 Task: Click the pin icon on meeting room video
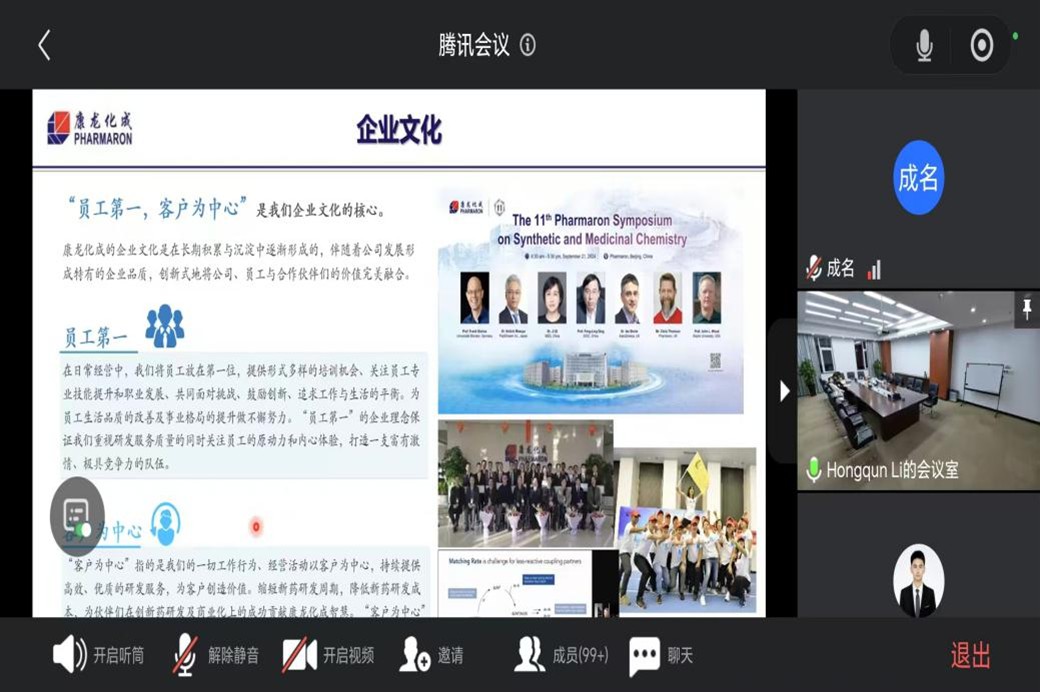point(1025,309)
